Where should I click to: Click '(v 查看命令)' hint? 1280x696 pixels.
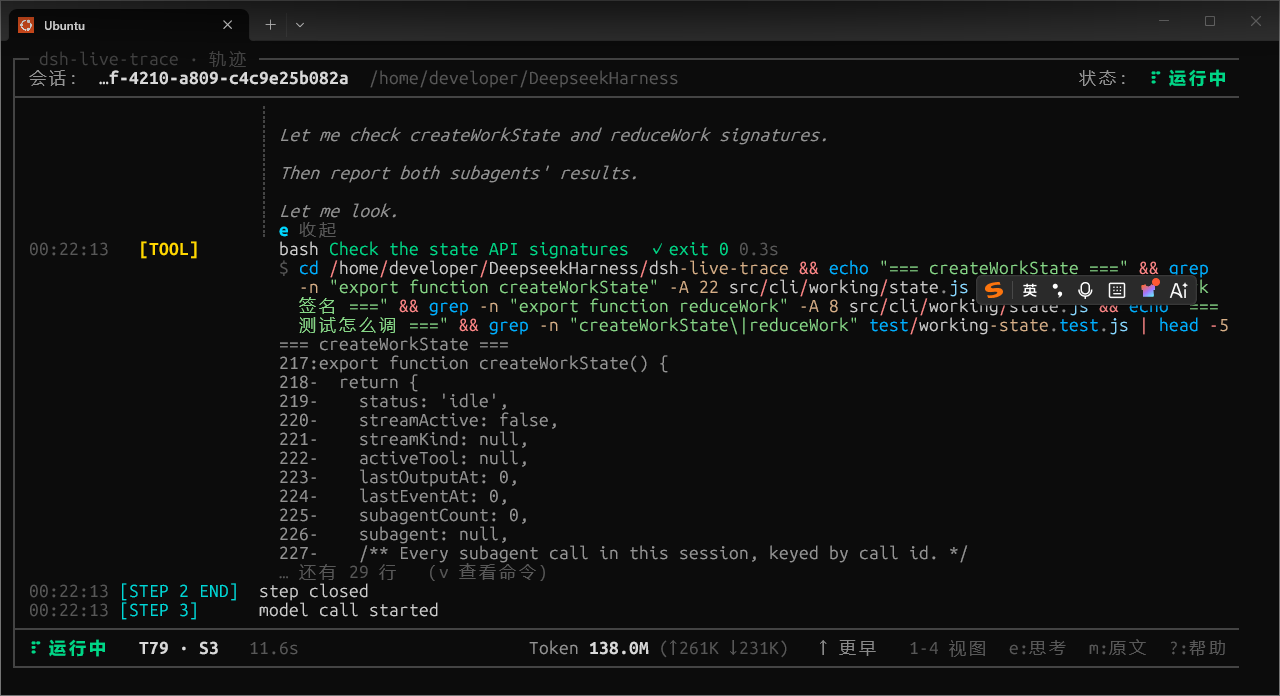click(487, 572)
